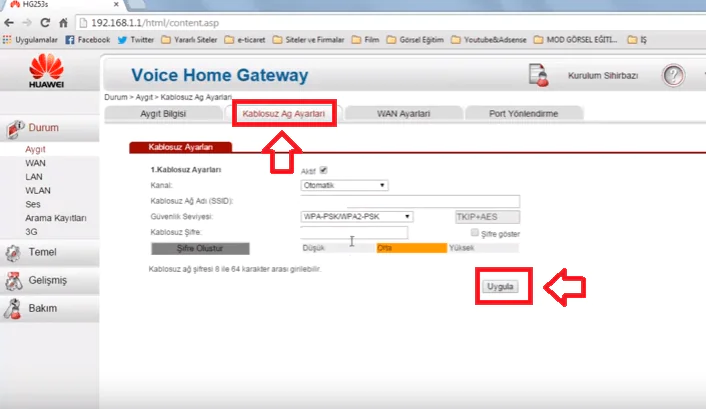Open the Kurulum Sihirbazı wizard icon
The height and width of the screenshot is (409, 706).
pos(539,75)
